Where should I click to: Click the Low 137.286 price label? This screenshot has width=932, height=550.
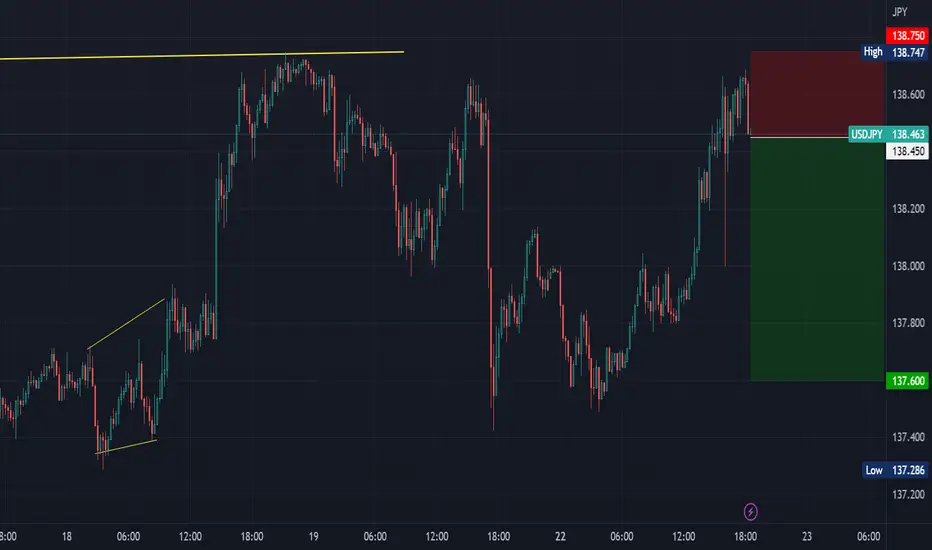click(x=895, y=470)
